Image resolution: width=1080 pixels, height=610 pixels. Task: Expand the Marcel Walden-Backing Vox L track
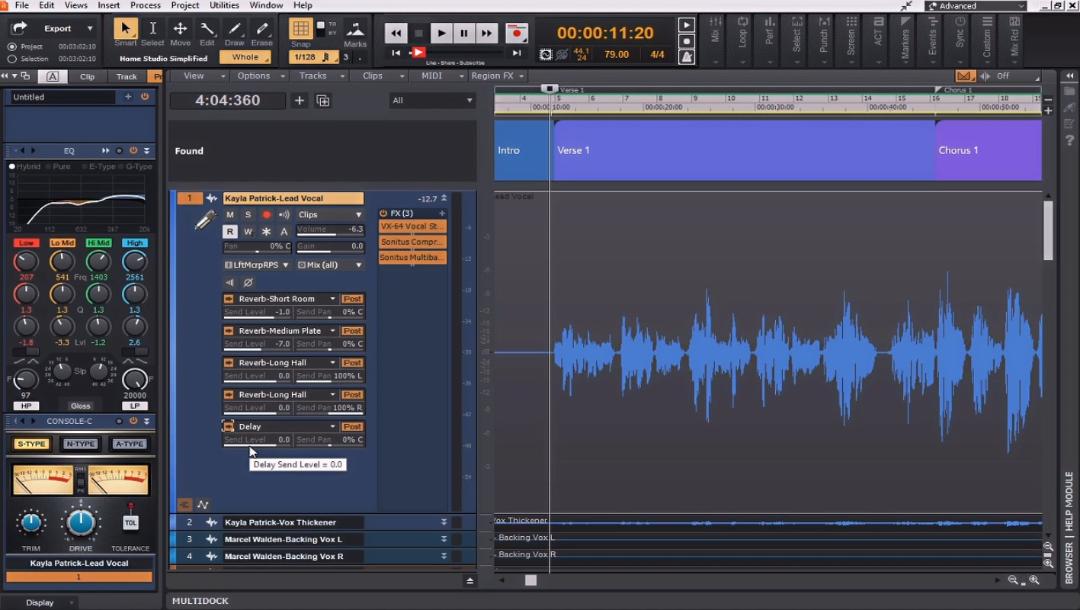[x=444, y=539]
